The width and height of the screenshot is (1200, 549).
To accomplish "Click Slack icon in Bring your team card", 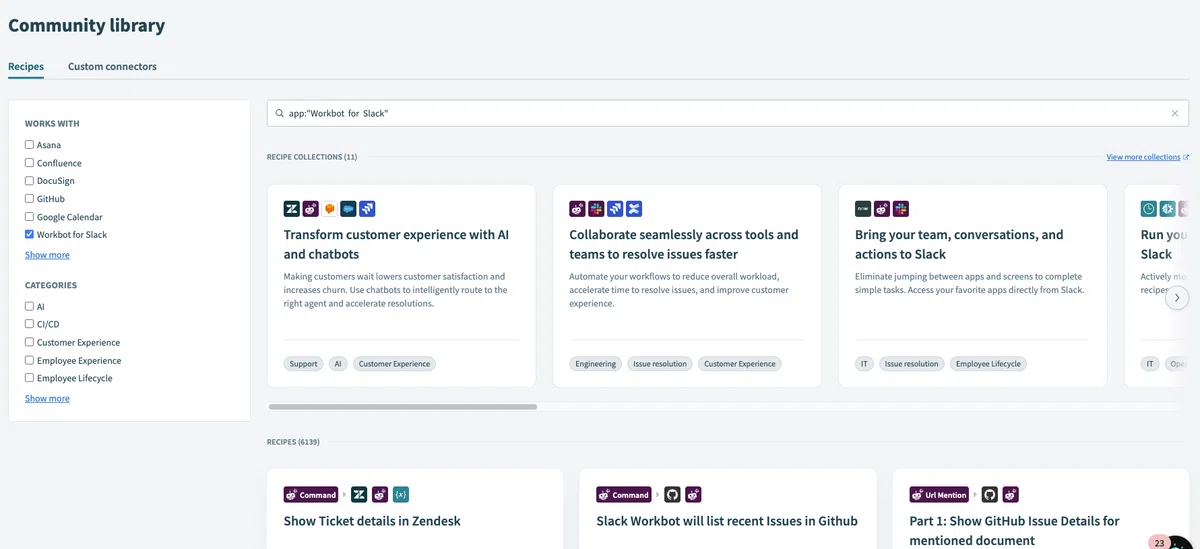I will pos(901,209).
